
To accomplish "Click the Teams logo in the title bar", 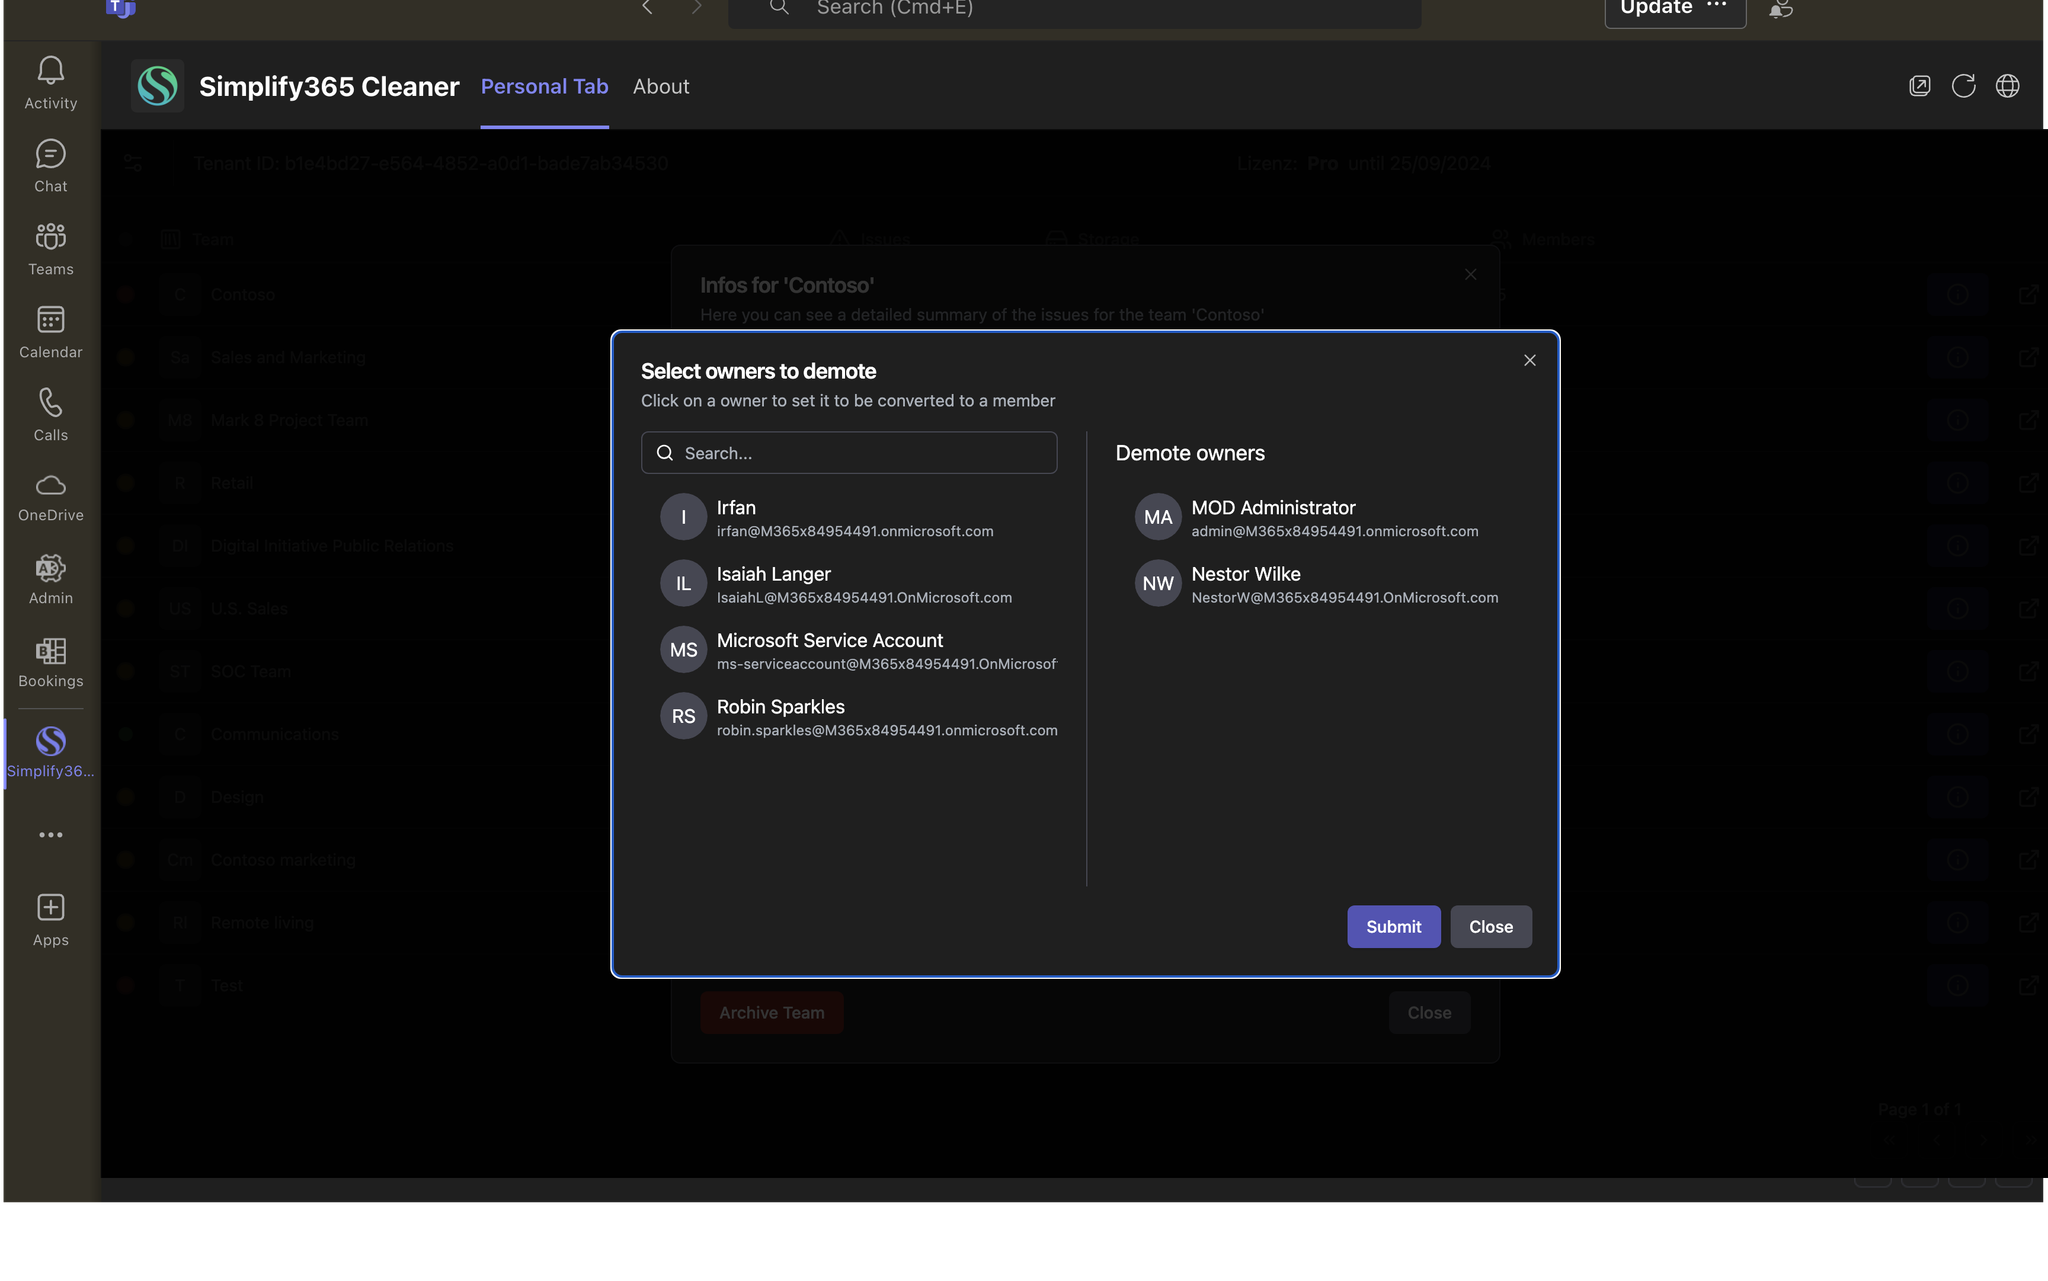I will (120, 9).
